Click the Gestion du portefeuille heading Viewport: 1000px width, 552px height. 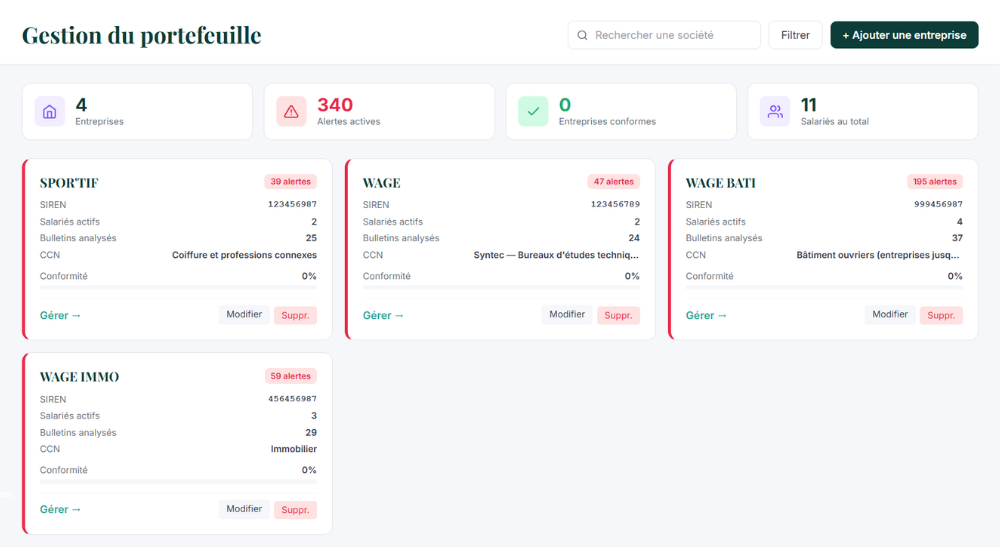click(x=142, y=36)
